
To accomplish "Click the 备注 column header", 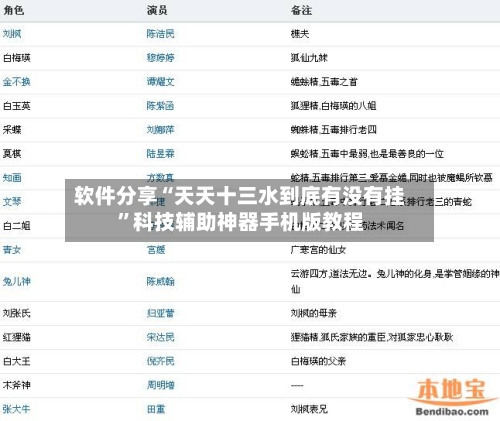I will [x=301, y=10].
